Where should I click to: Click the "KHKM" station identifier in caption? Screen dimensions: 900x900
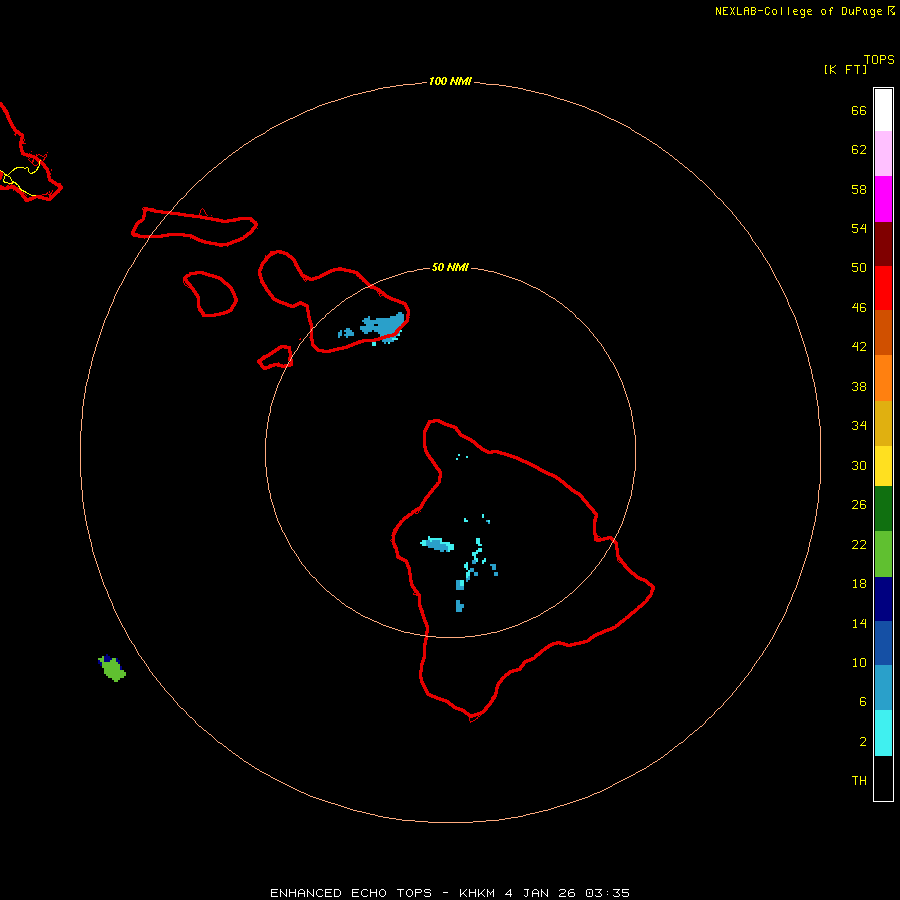477,893
